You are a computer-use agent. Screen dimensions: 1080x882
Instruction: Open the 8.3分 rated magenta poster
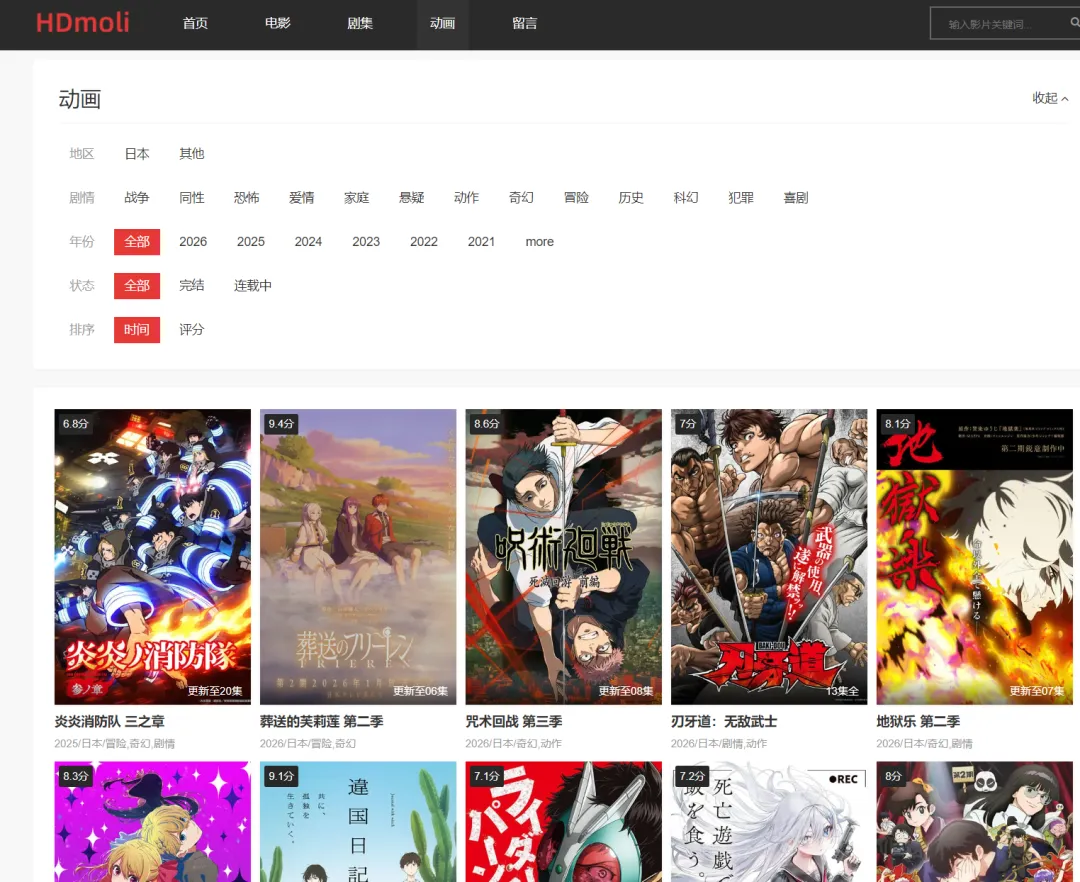point(152,821)
